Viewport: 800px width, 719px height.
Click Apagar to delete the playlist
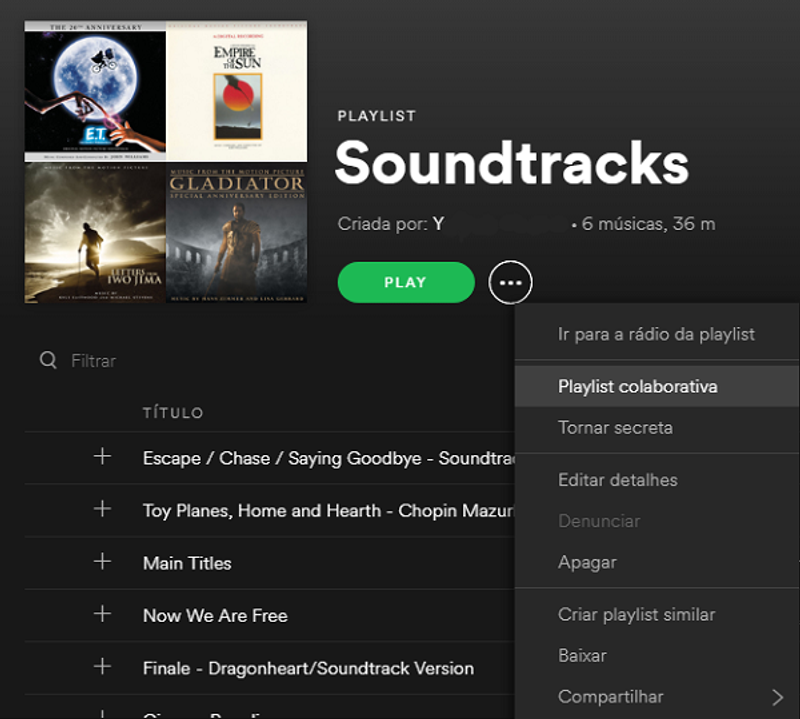587,562
